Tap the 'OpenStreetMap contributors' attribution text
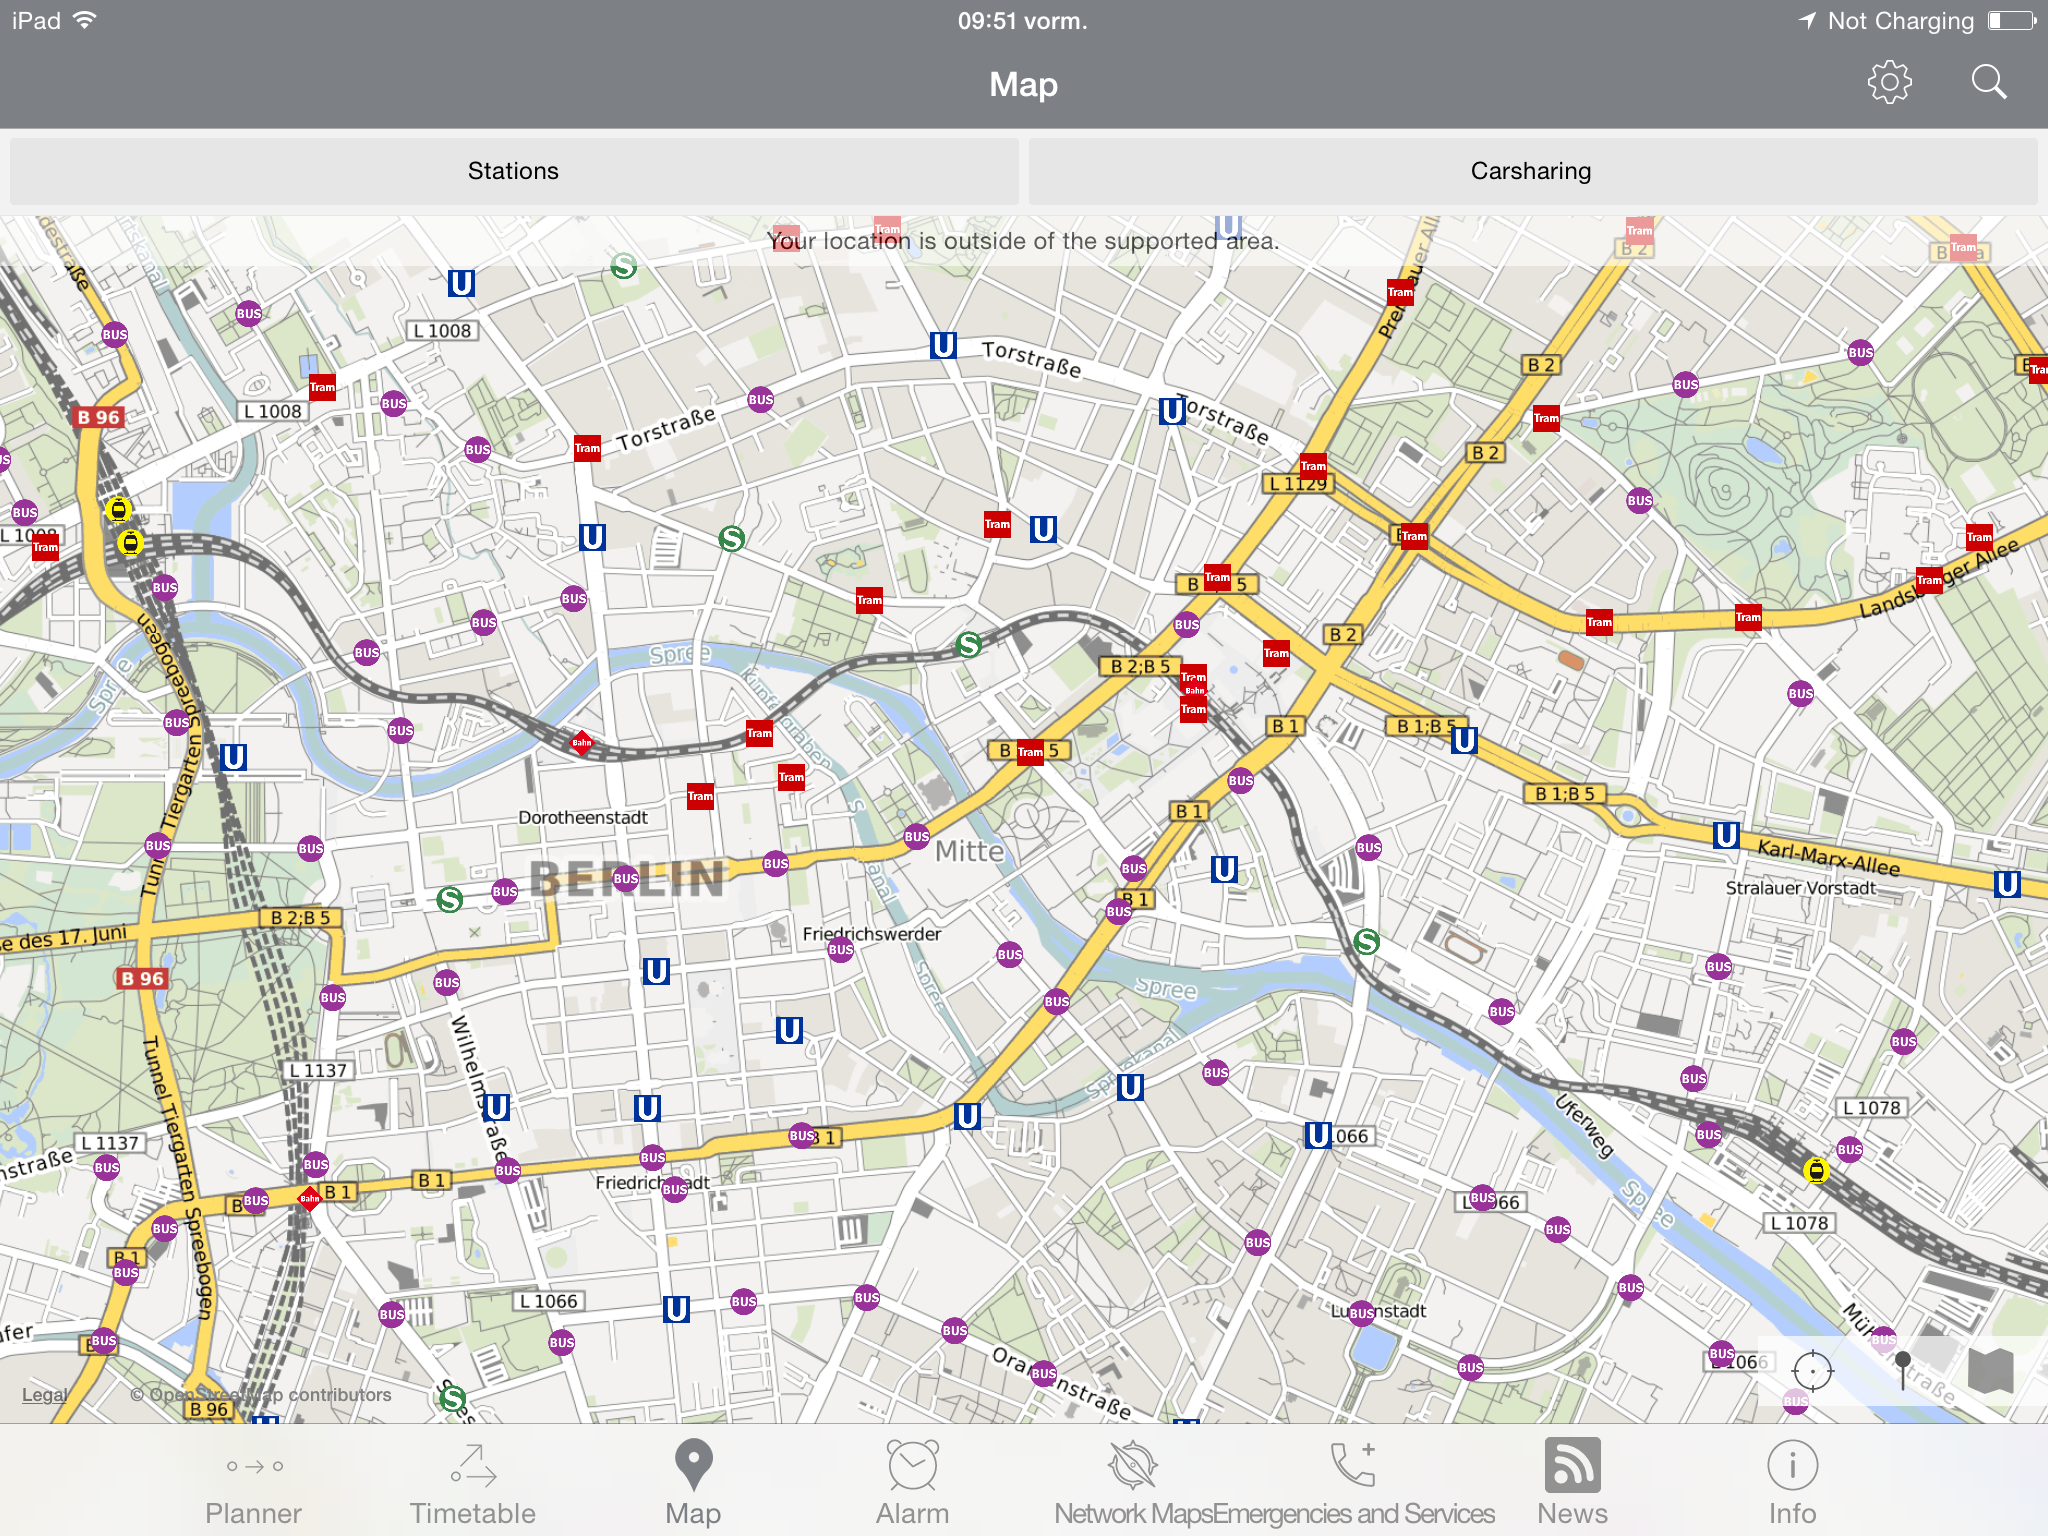The height and width of the screenshot is (1536, 2048). (270, 1395)
